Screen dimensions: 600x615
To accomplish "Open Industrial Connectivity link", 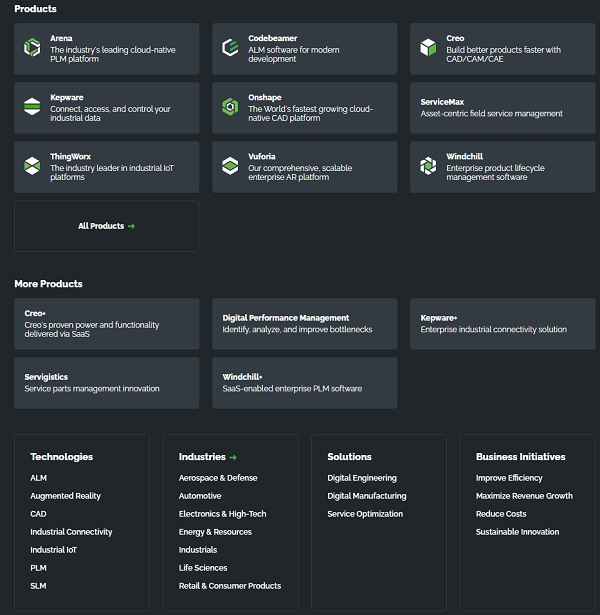I will tap(71, 532).
